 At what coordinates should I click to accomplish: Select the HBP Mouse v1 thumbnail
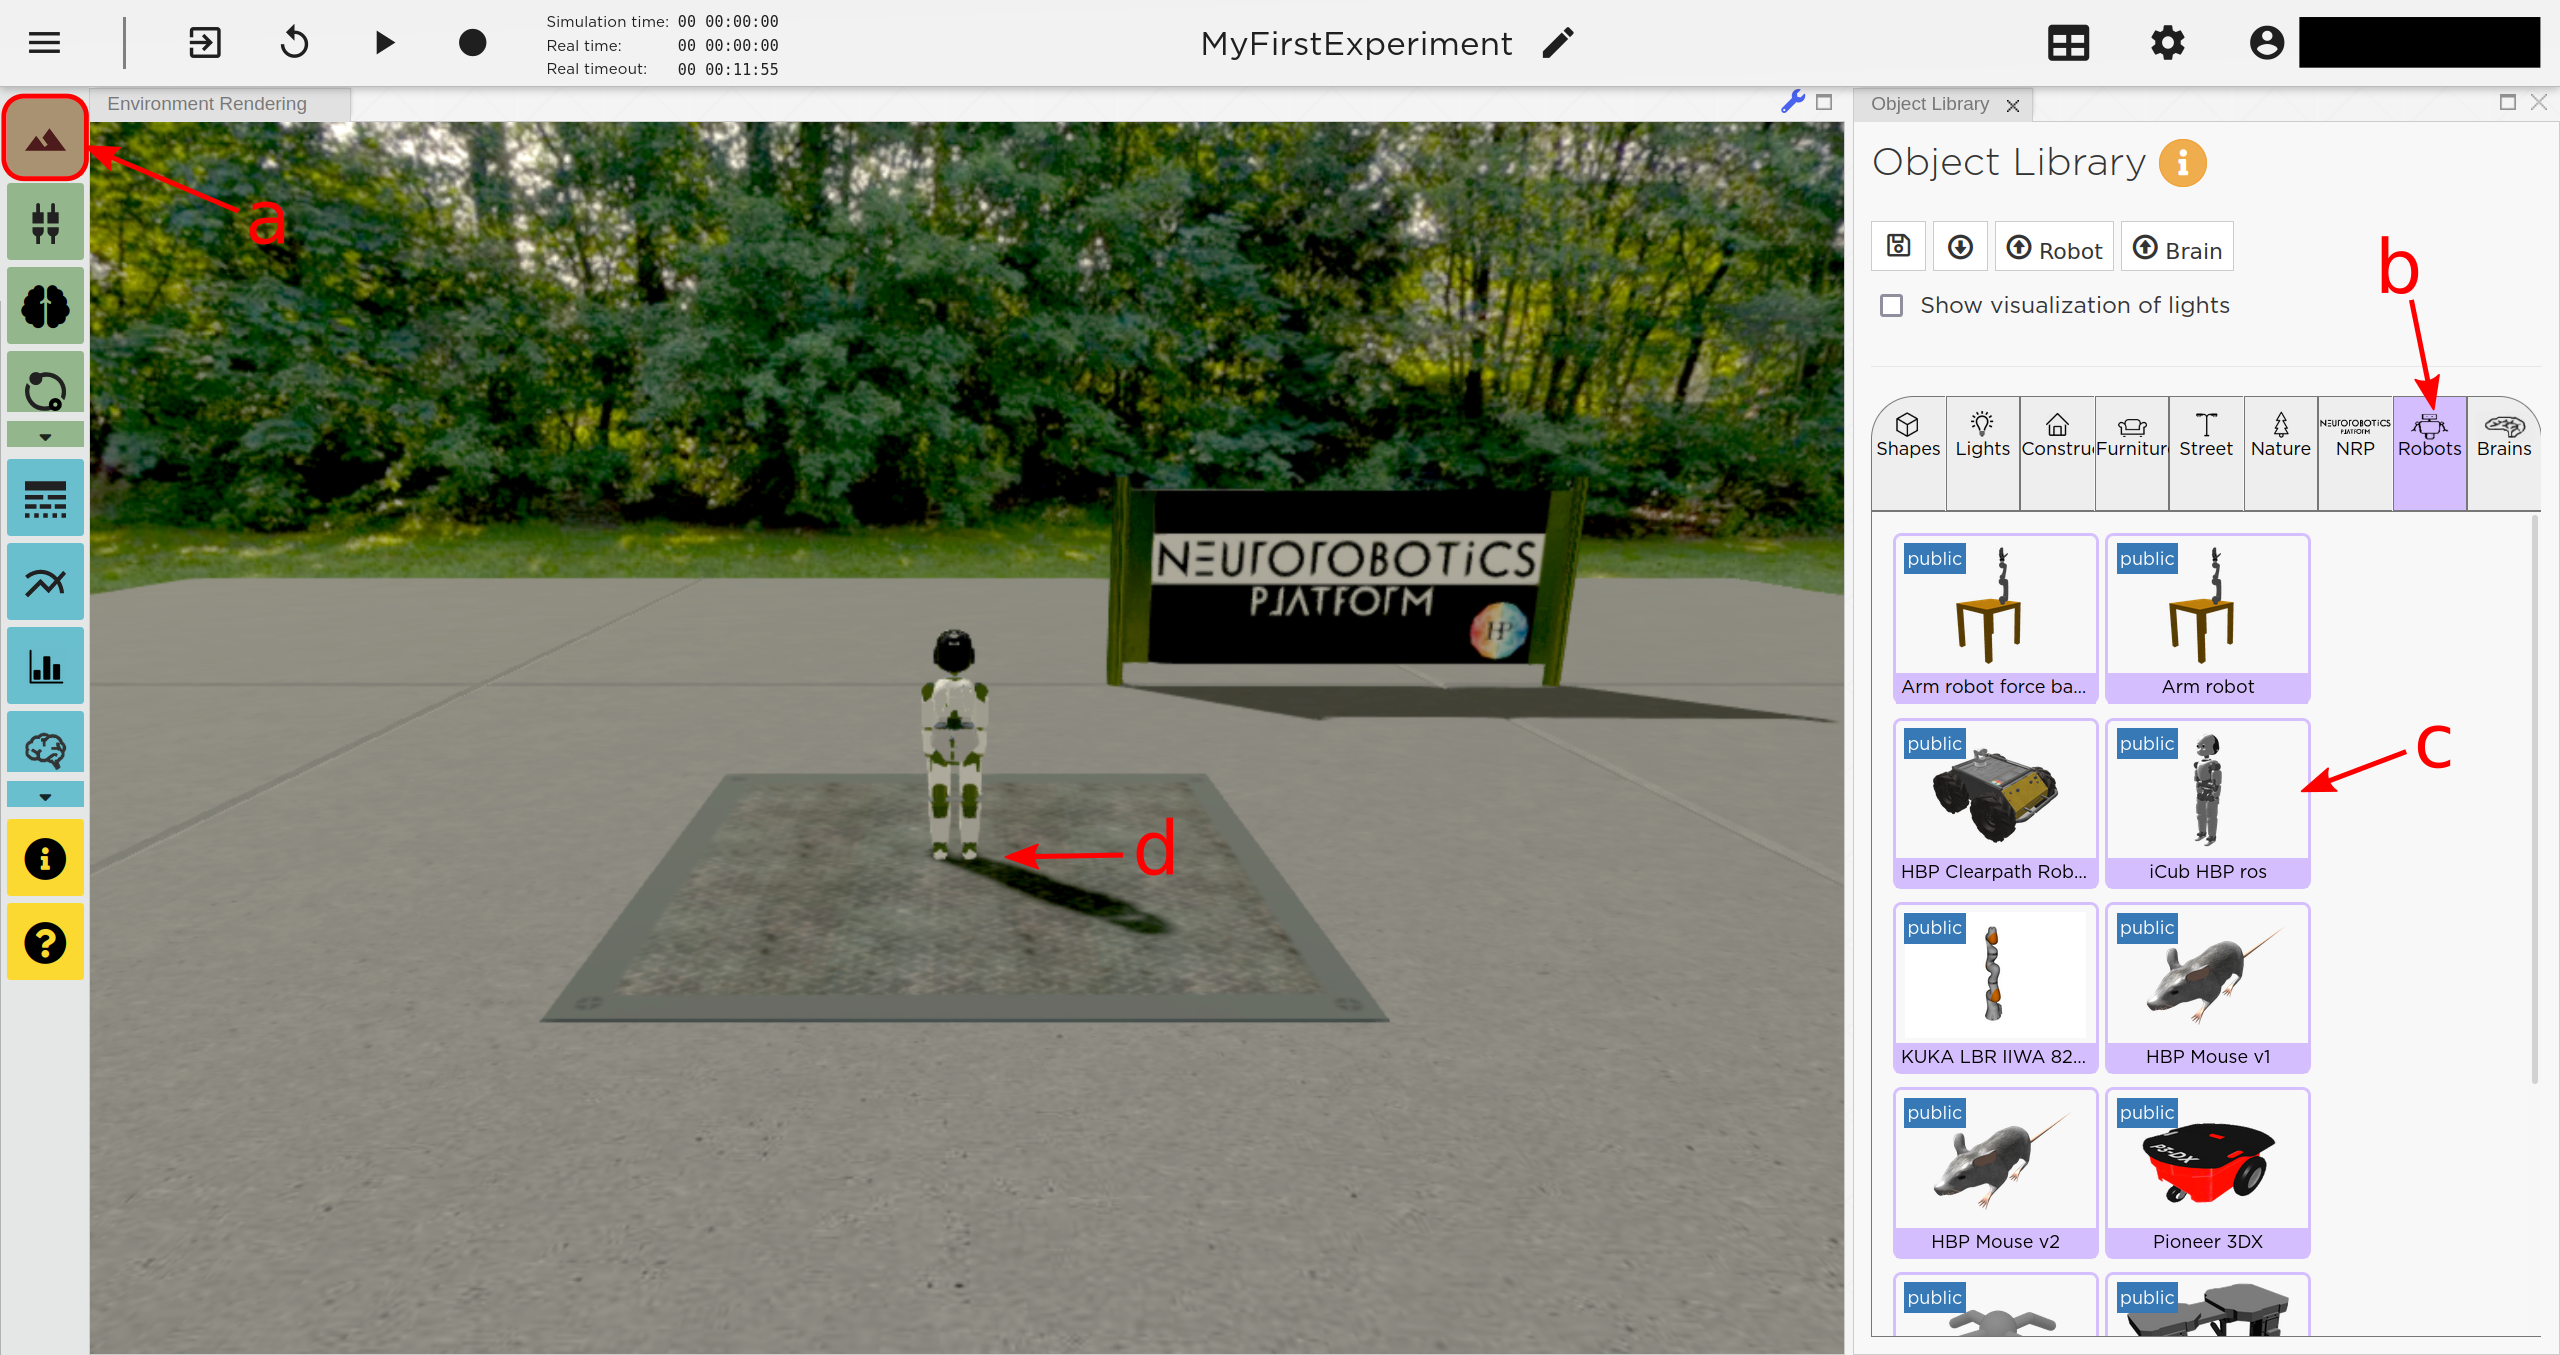pos(2208,989)
